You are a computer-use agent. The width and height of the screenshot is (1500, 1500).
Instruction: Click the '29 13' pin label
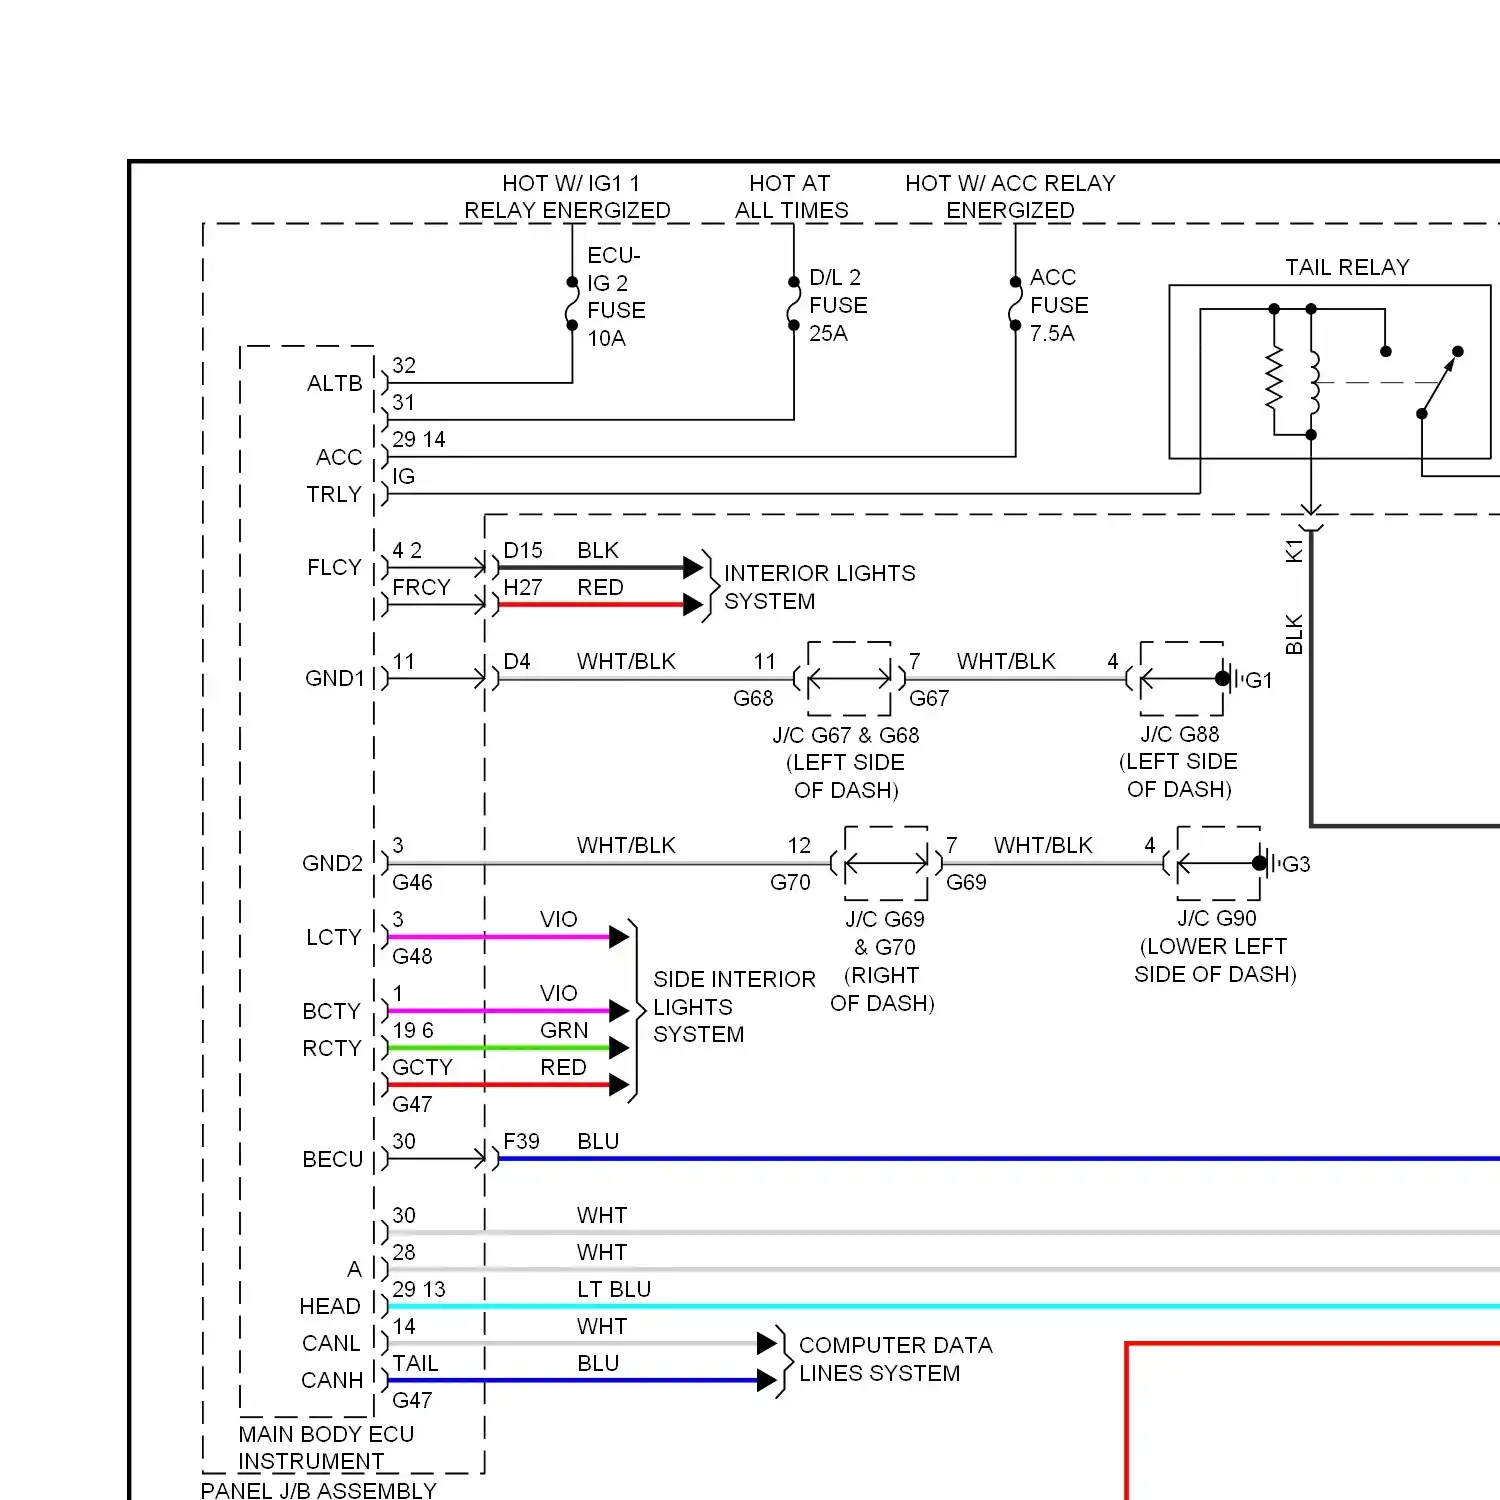tap(419, 1290)
